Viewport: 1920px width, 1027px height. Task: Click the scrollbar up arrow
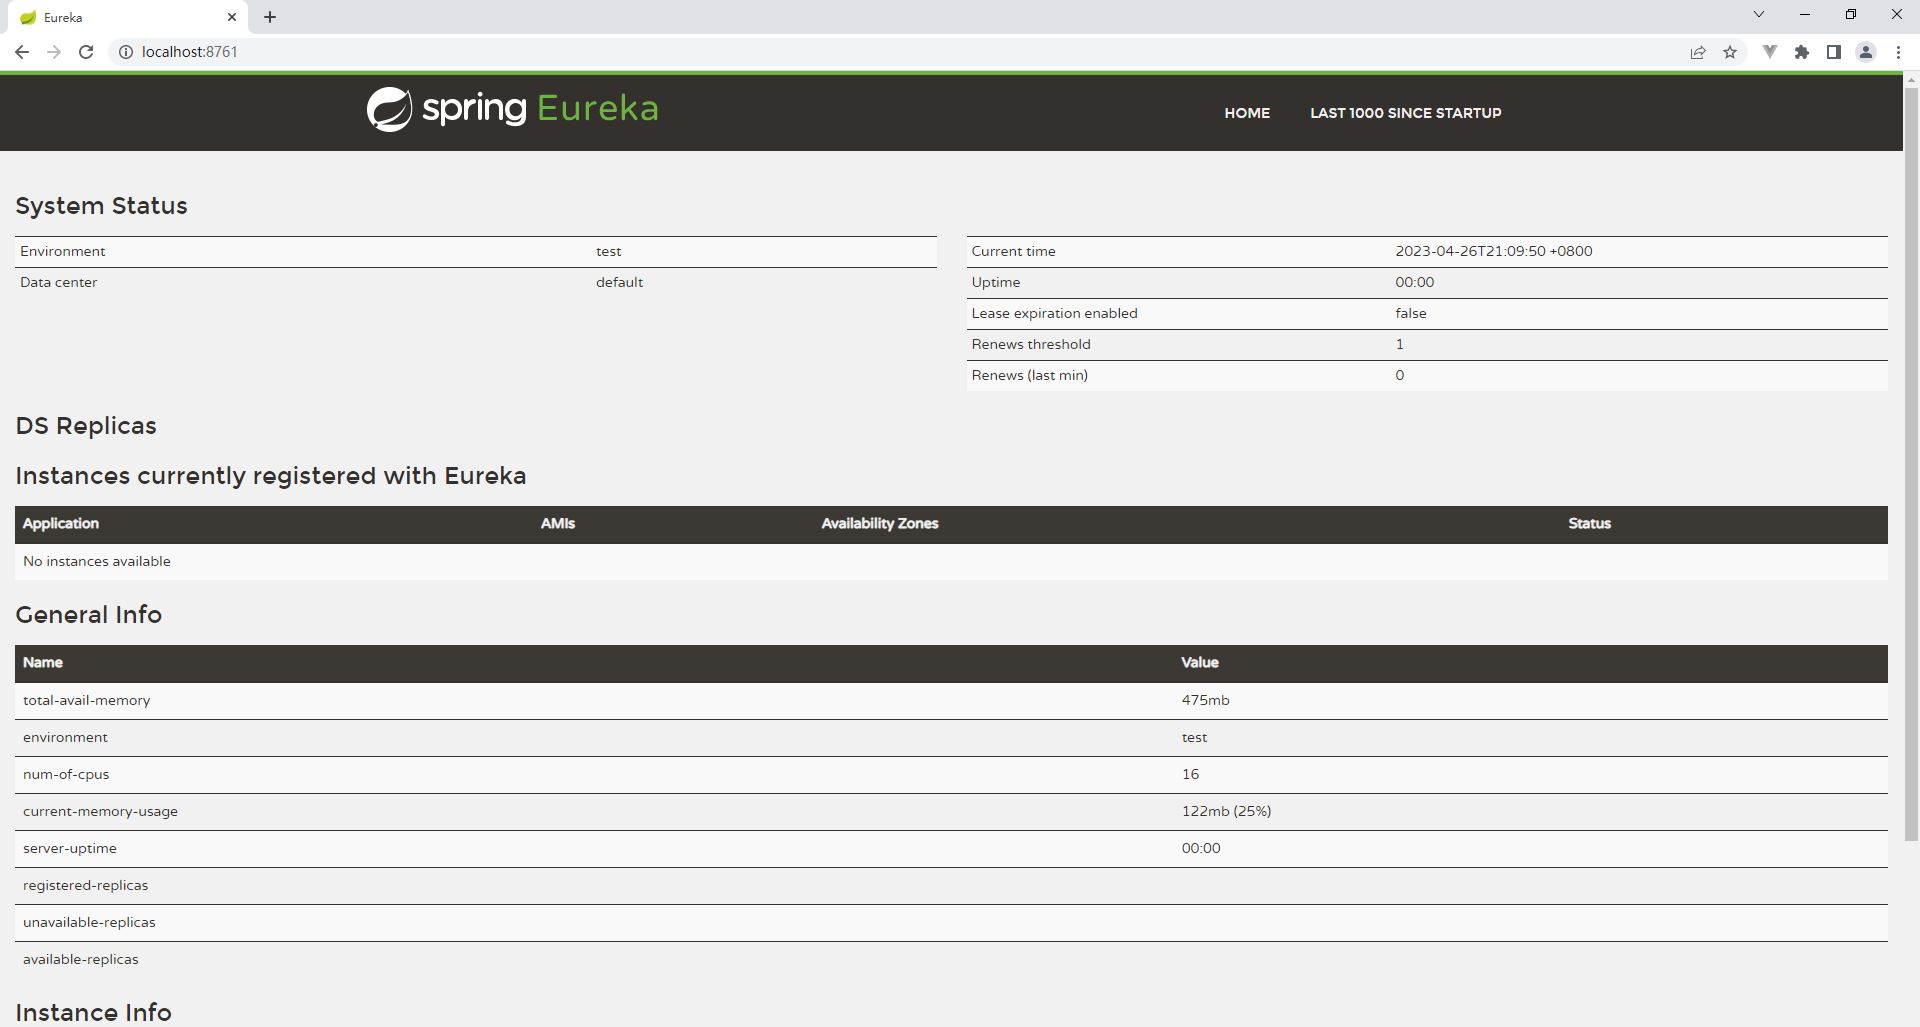[x=1911, y=79]
